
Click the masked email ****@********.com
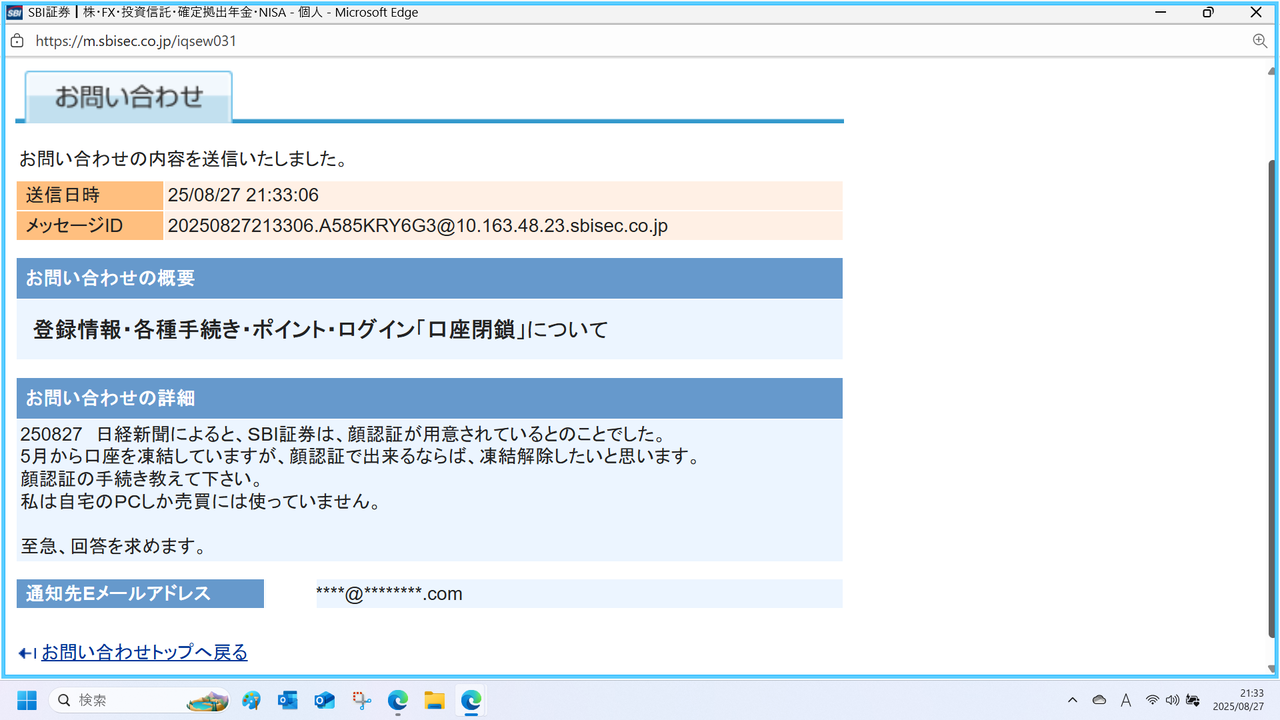coord(389,594)
